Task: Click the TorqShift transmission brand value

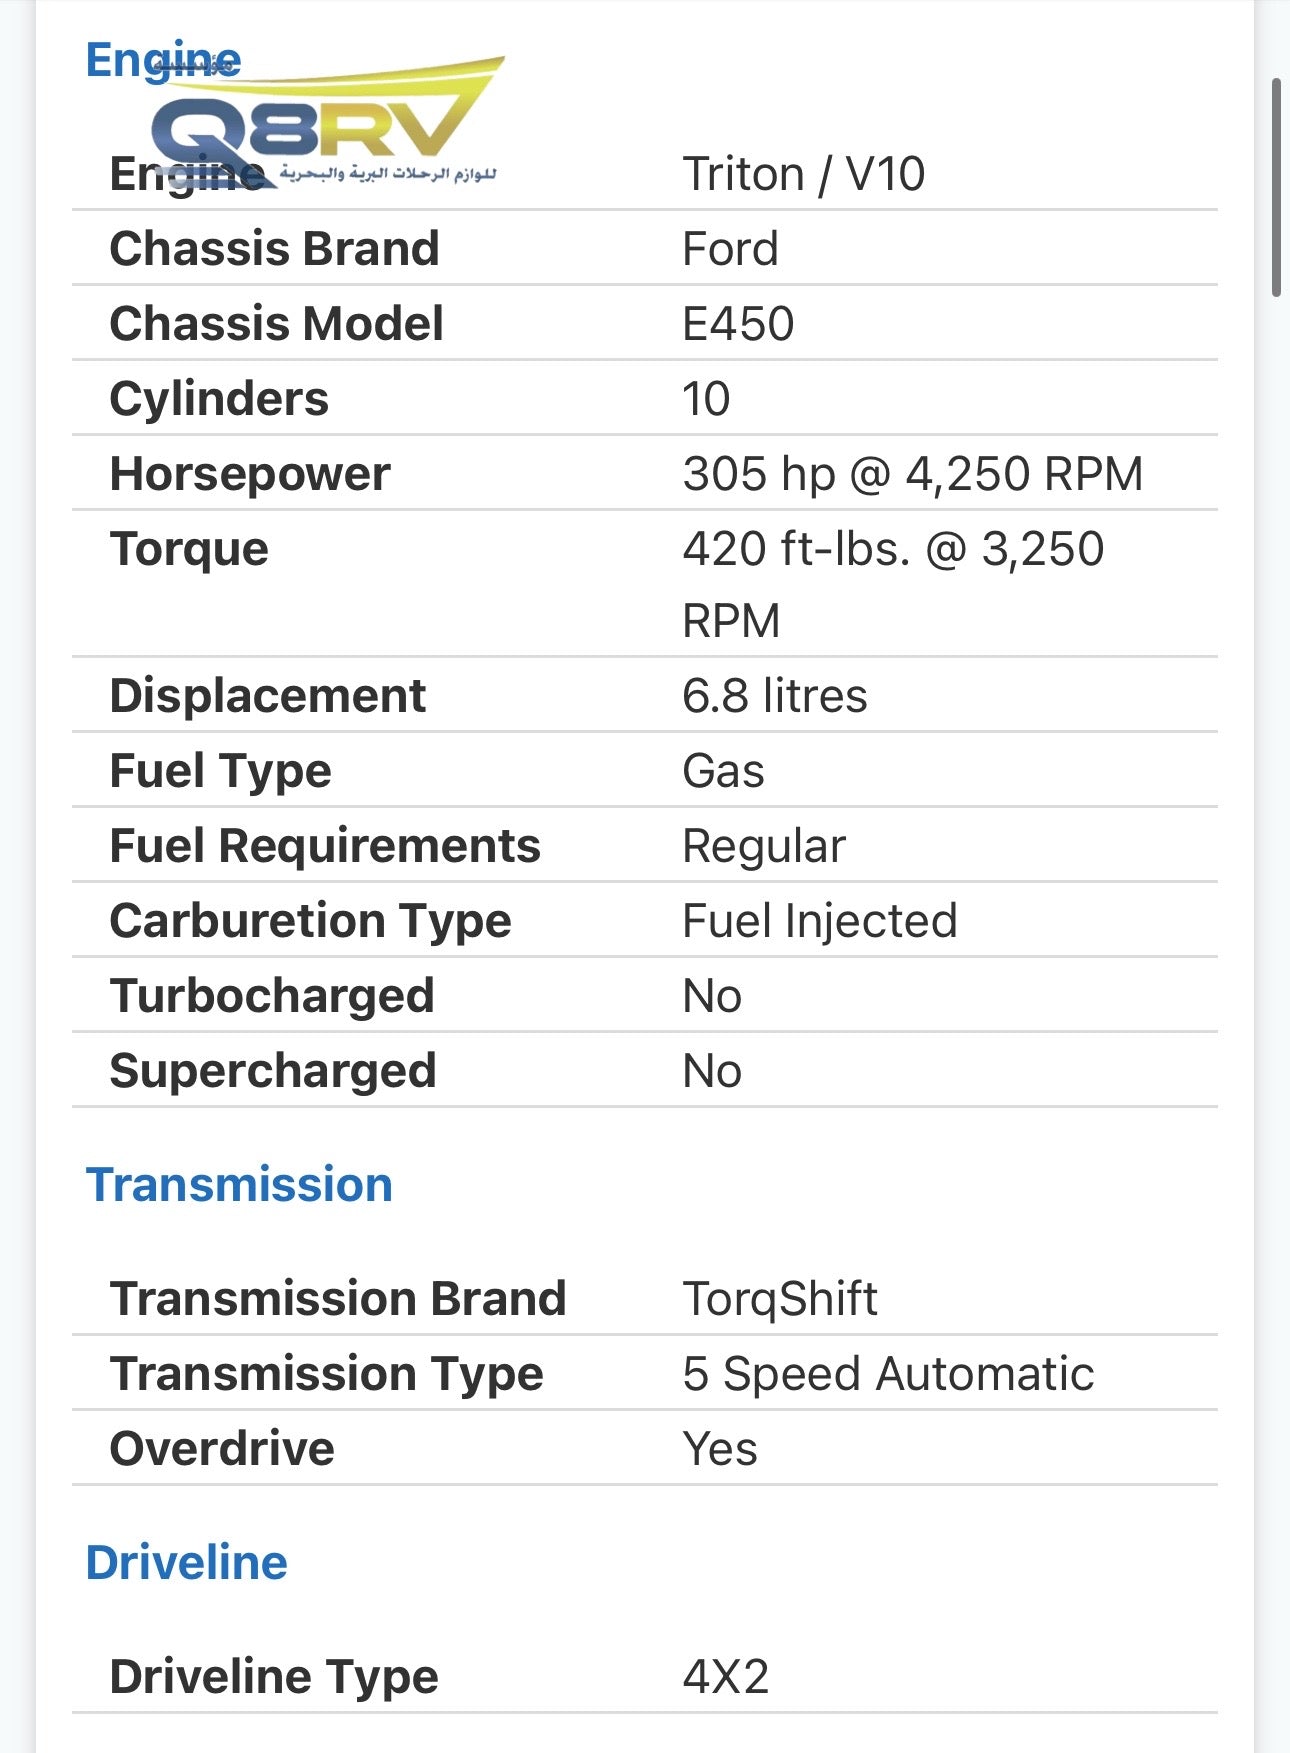Action: tap(780, 1299)
